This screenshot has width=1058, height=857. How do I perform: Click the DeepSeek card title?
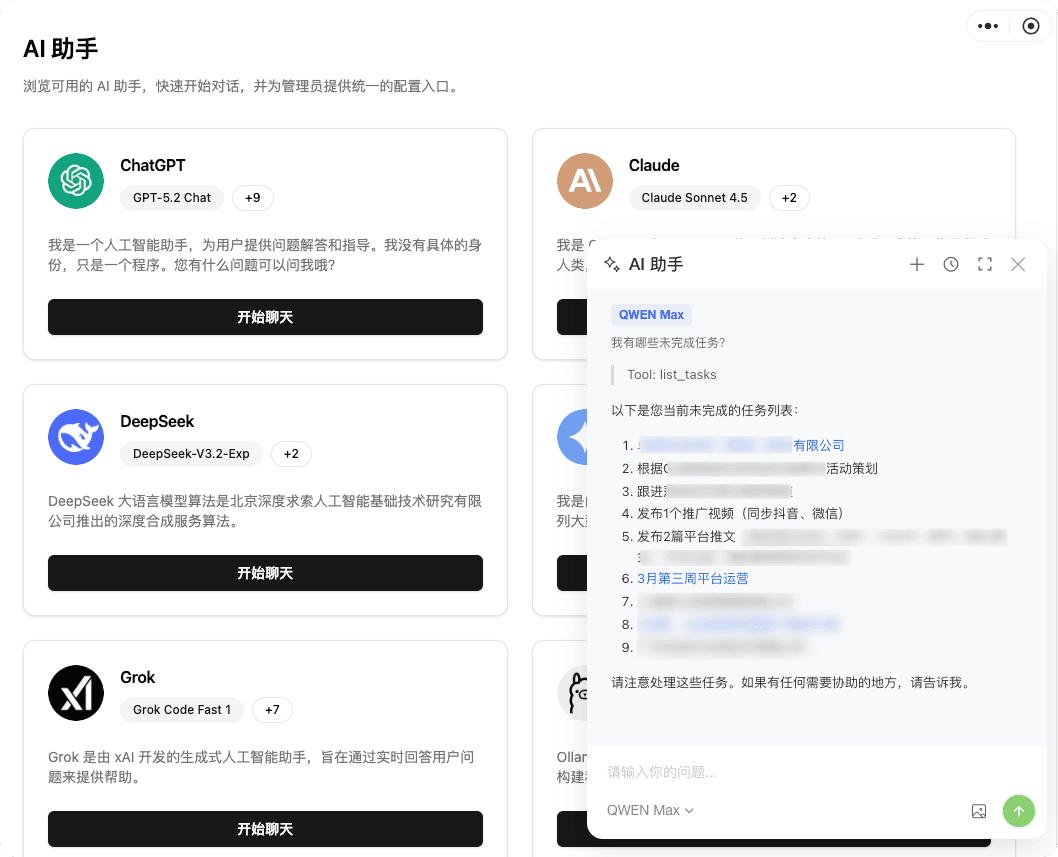click(157, 421)
